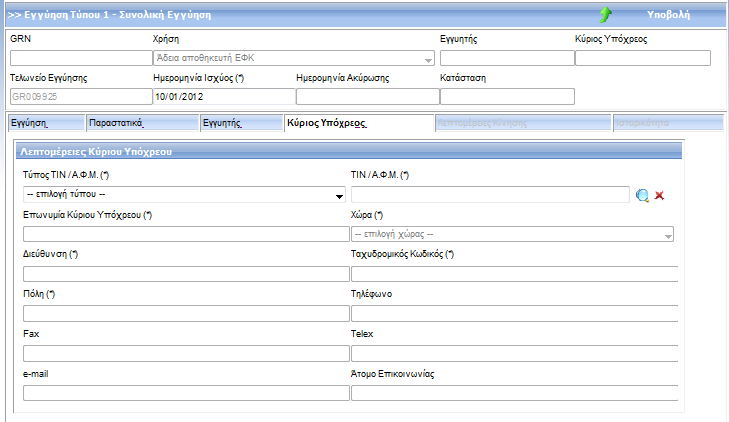Open the Χώρα country dropdown
This screenshot has height=422, width=729.
point(512,234)
